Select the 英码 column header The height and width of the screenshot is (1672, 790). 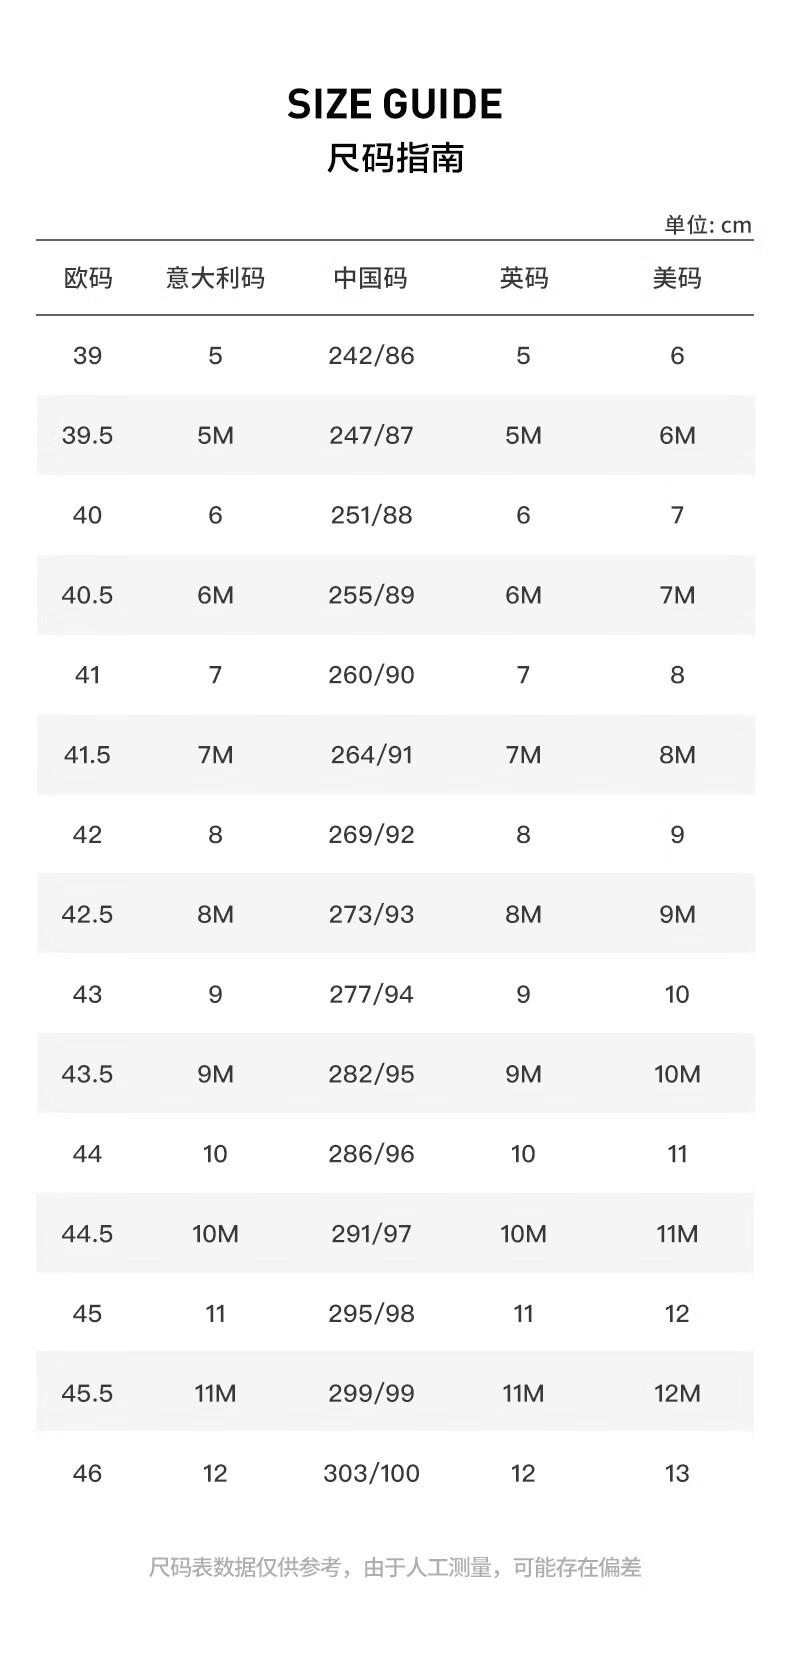(x=523, y=278)
